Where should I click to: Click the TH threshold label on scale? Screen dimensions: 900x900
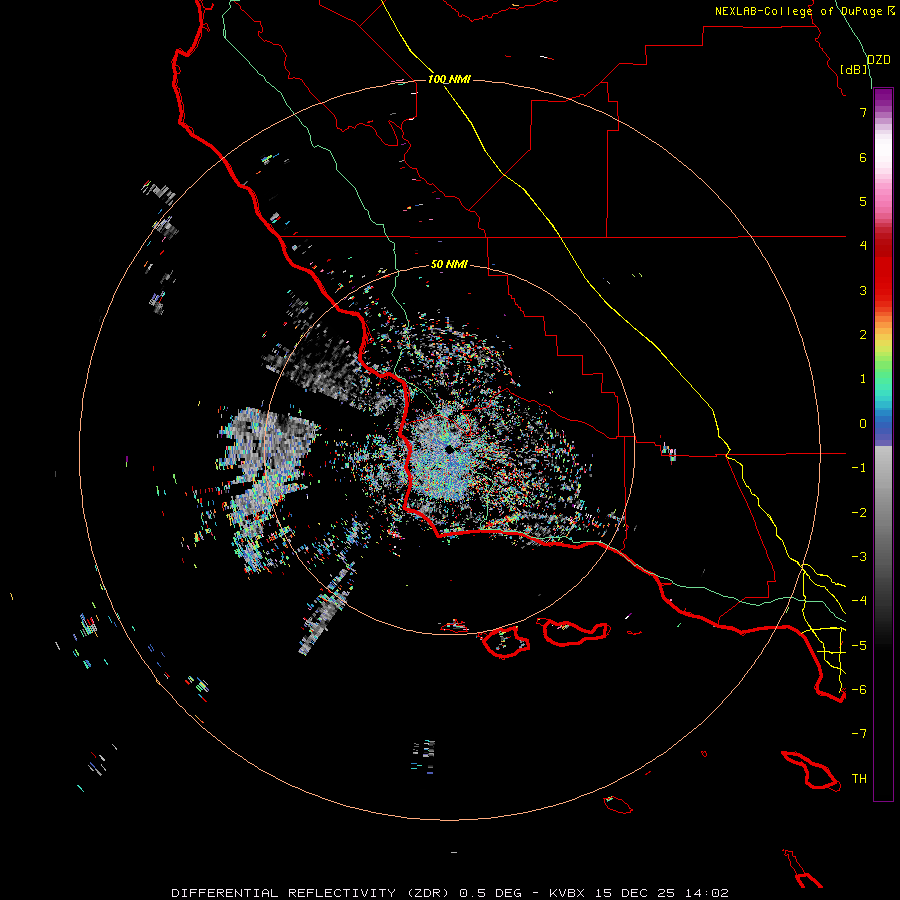point(859,779)
